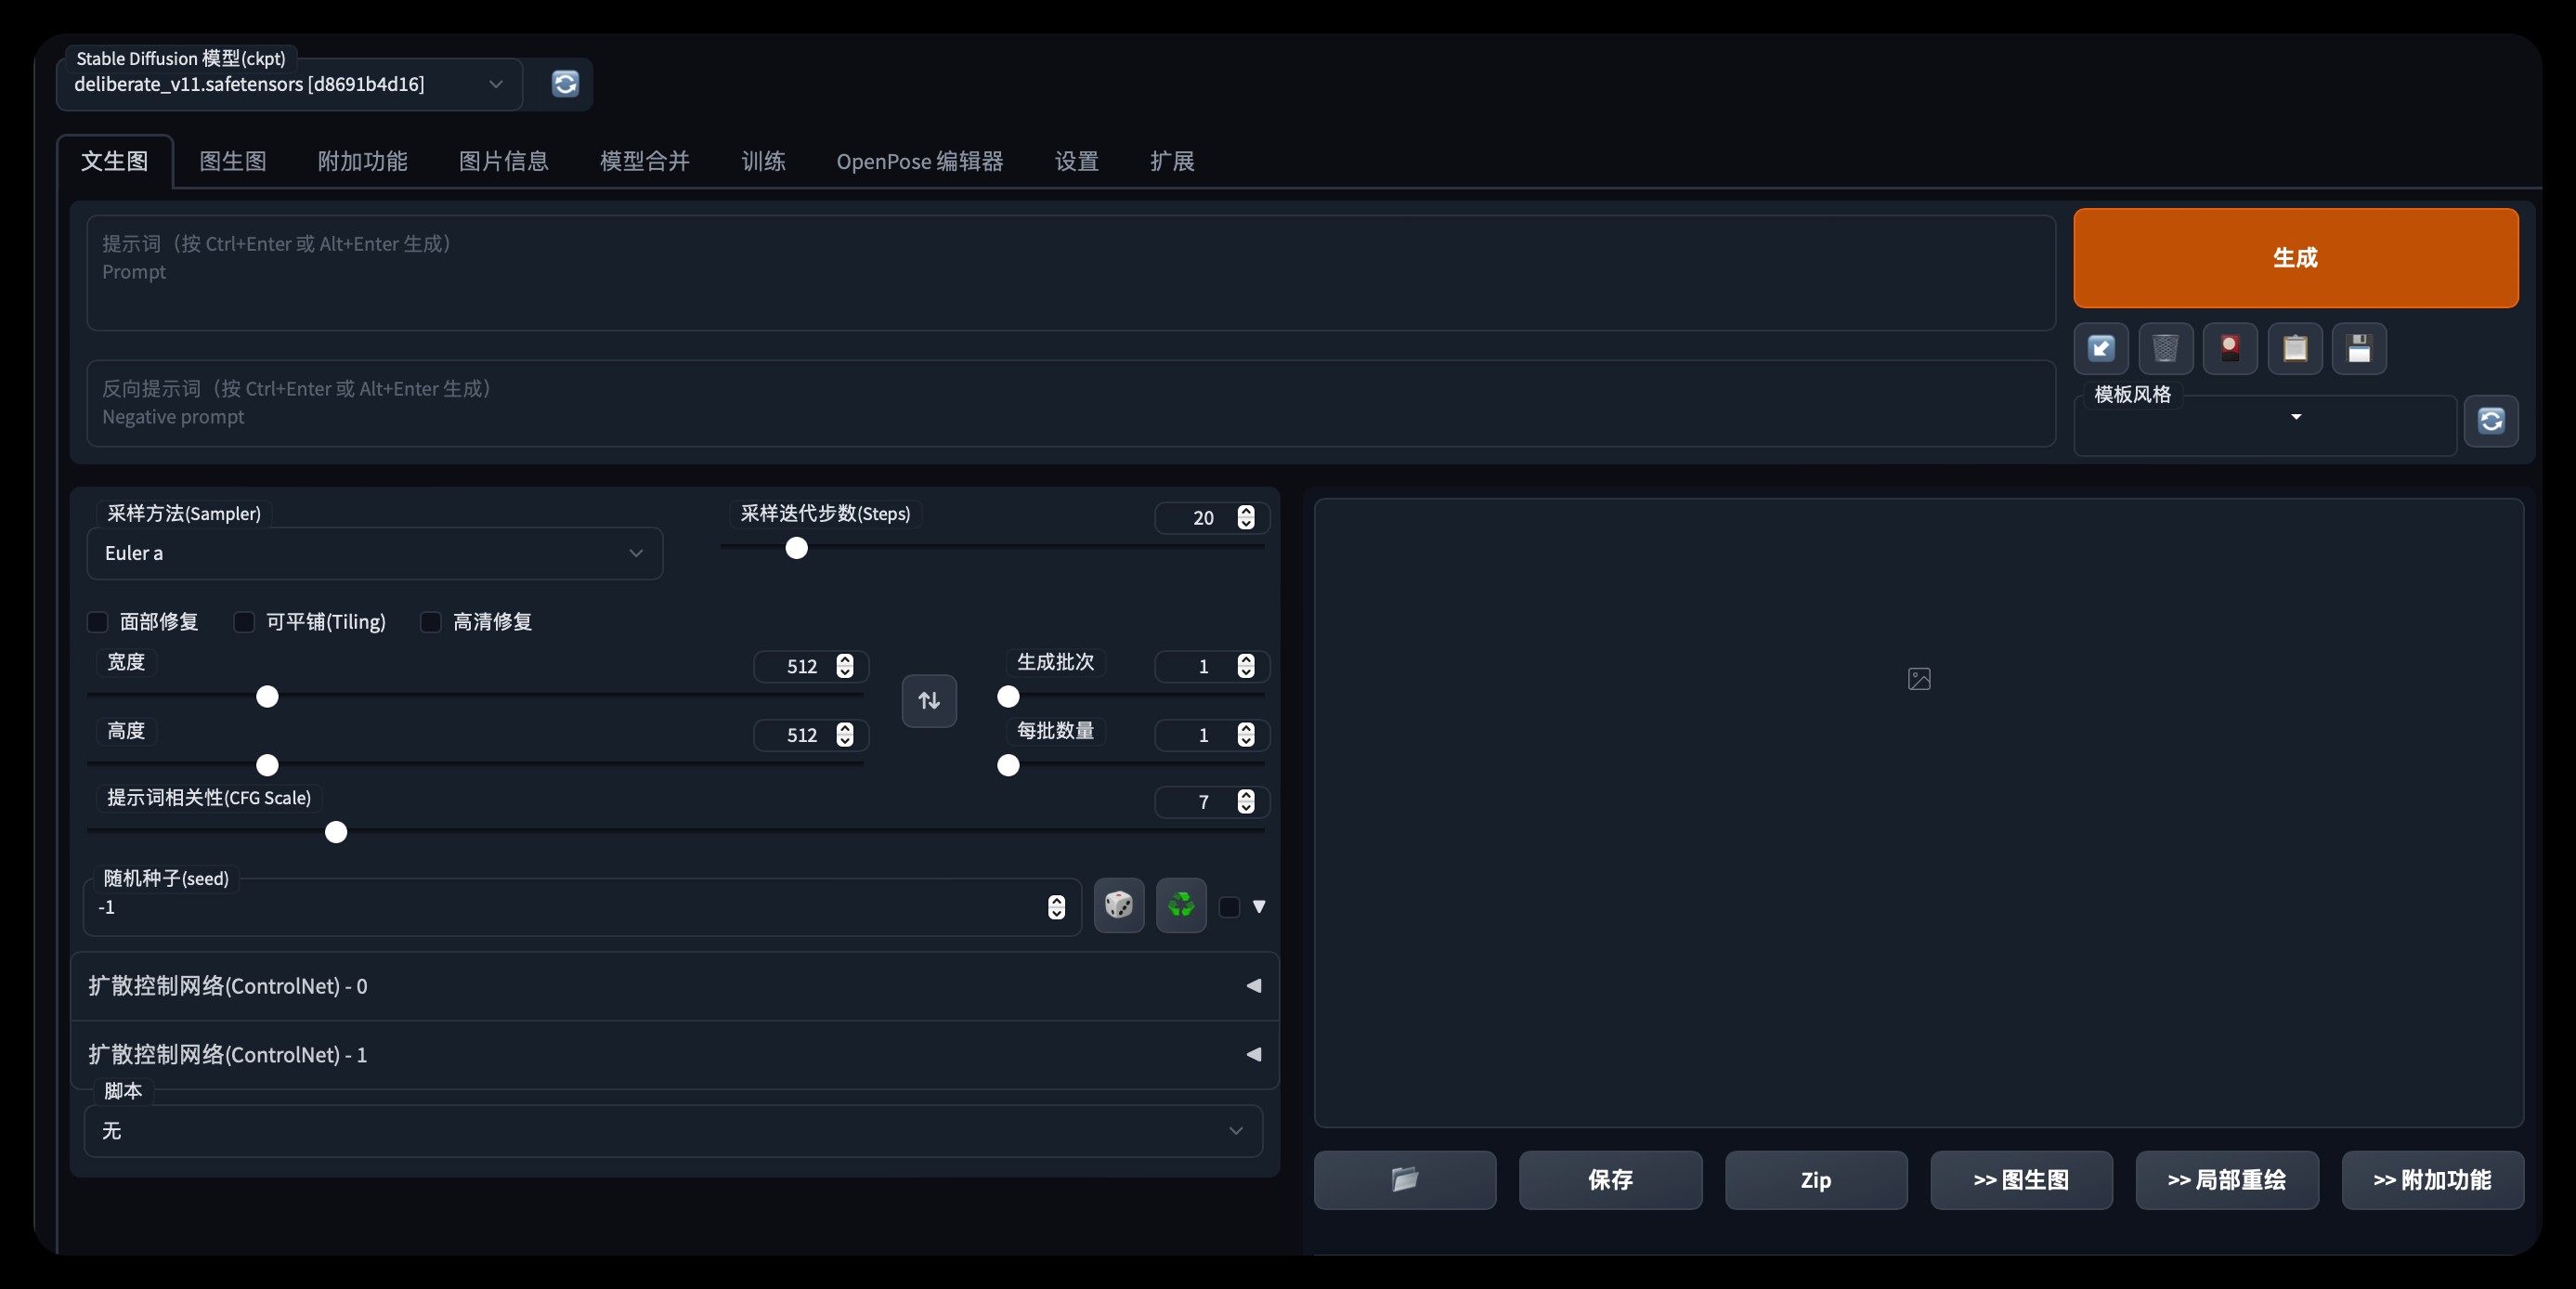Switch to the 图生图 tab
2576x1289 pixels.
233,161
